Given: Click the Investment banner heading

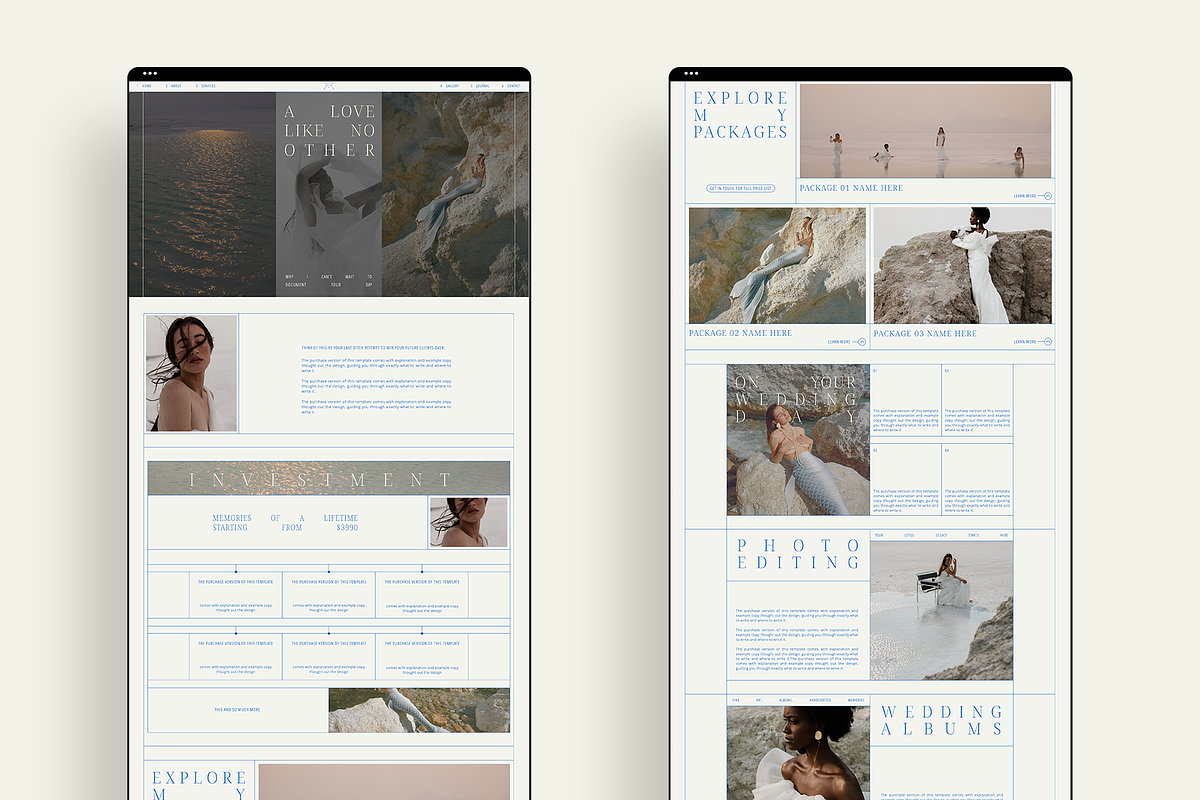Looking at the screenshot, I should [321, 480].
